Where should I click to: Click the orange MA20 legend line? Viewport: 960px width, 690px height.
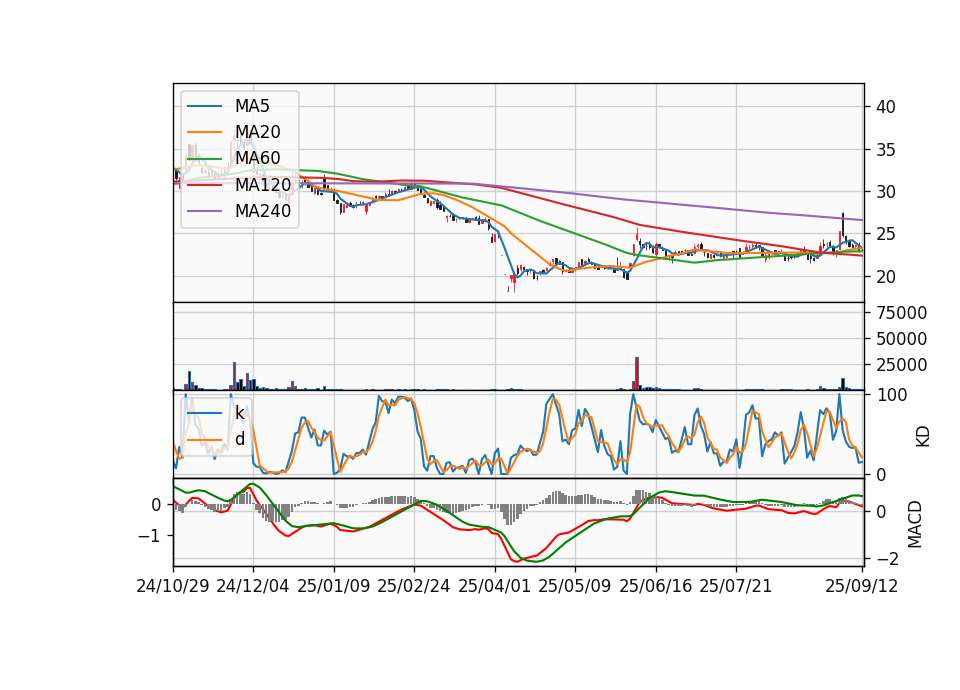(x=204, y=132)
